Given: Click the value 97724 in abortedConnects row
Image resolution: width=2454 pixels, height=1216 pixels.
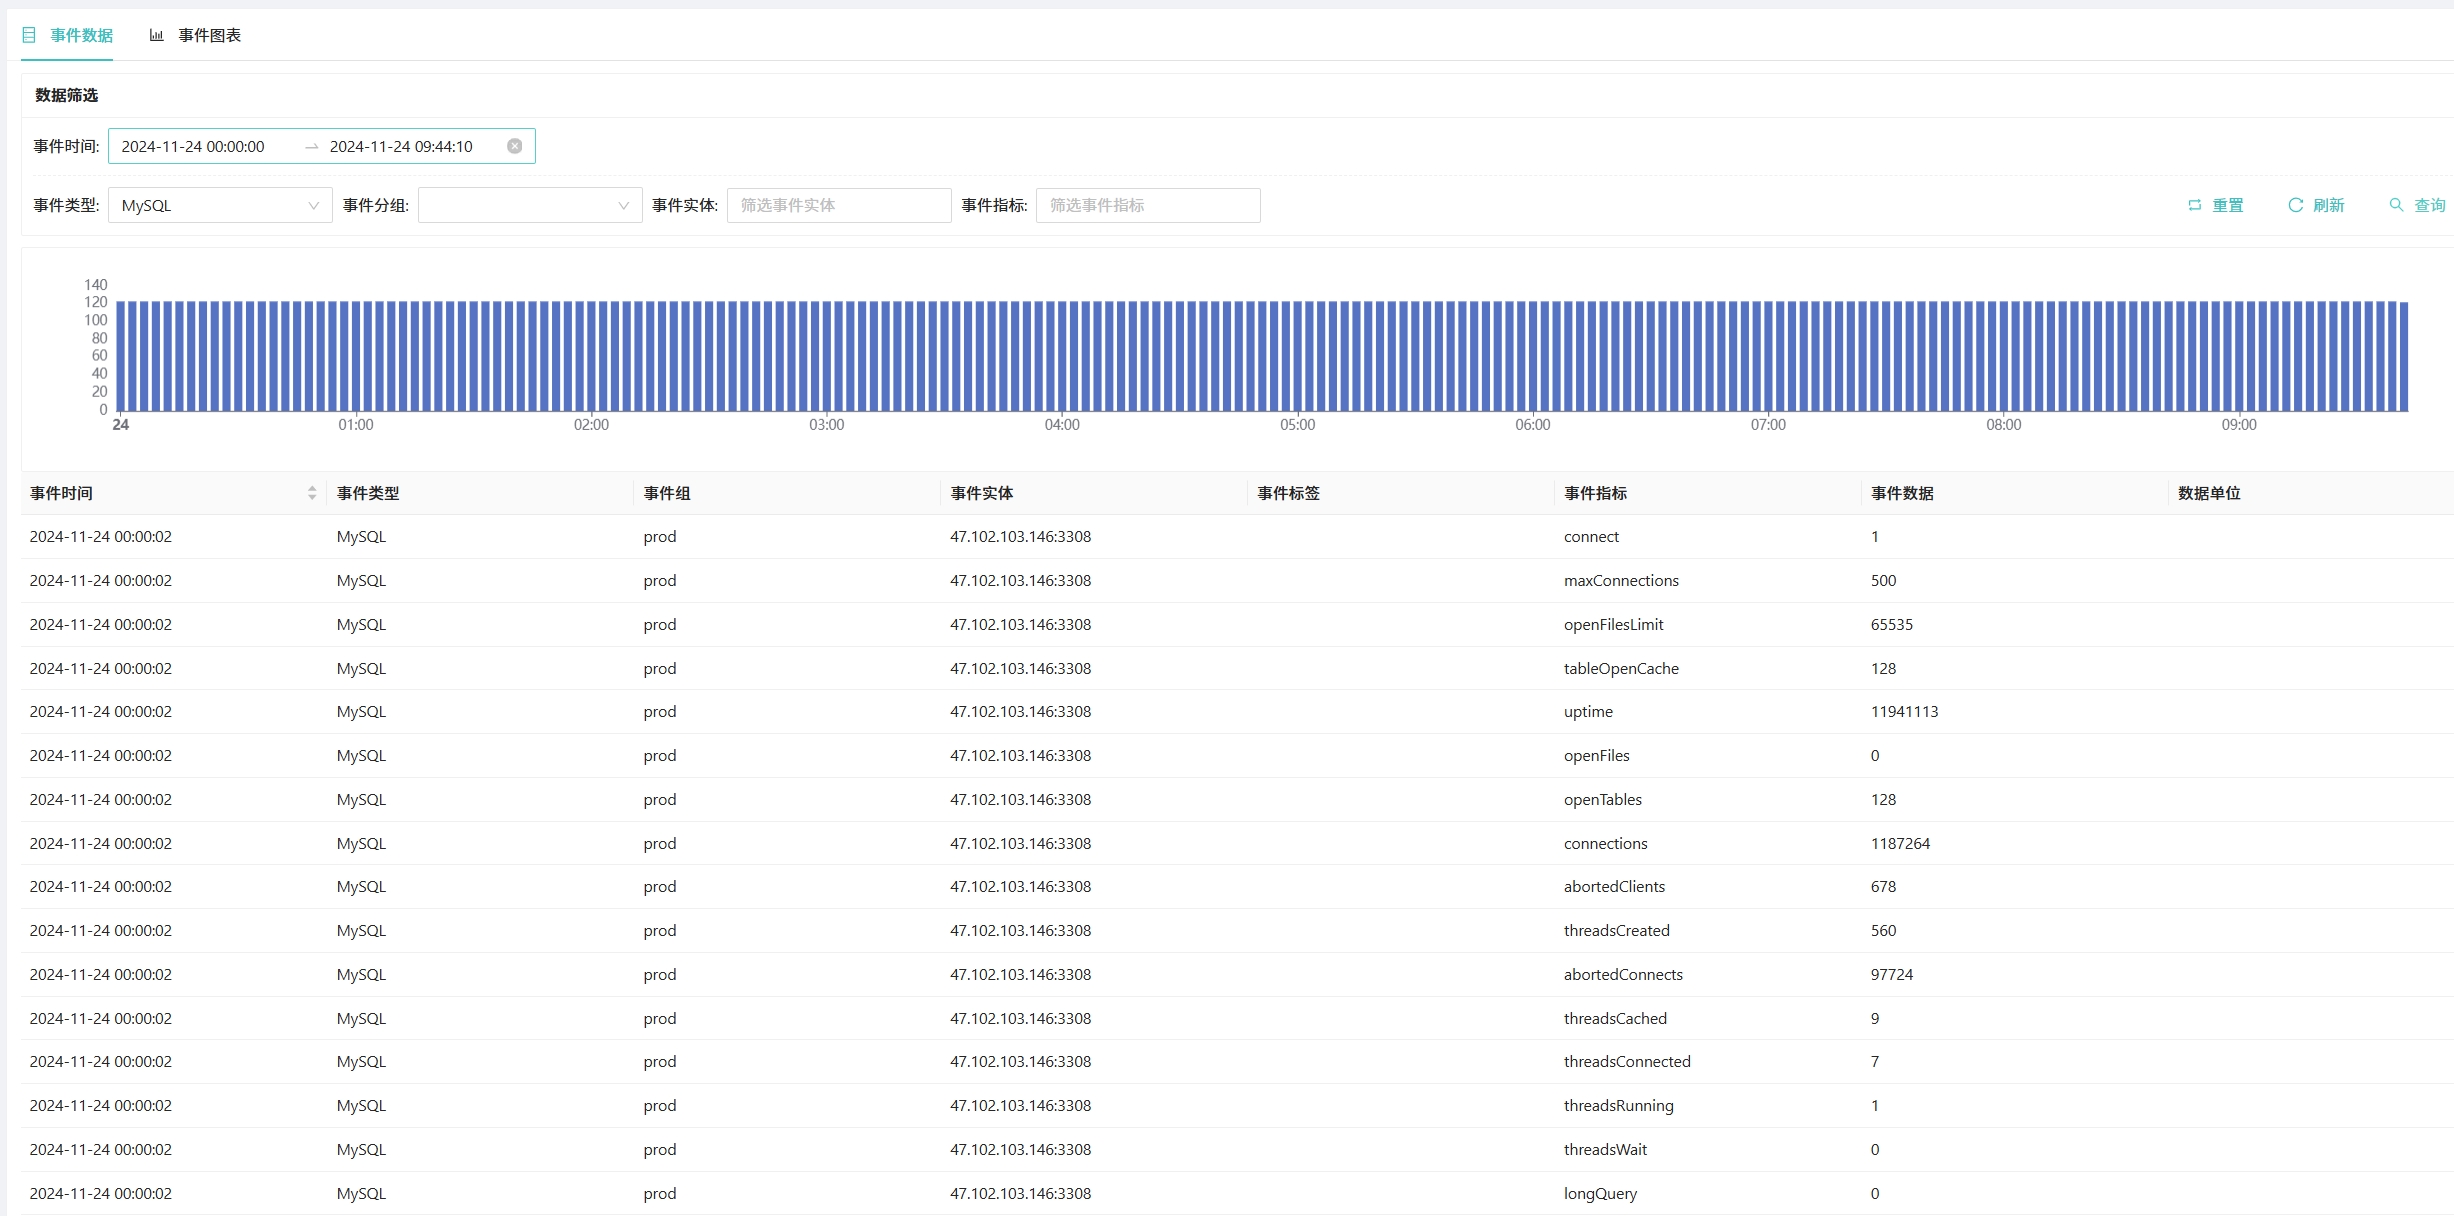Looking at the screenshot, I should 1891,975.
